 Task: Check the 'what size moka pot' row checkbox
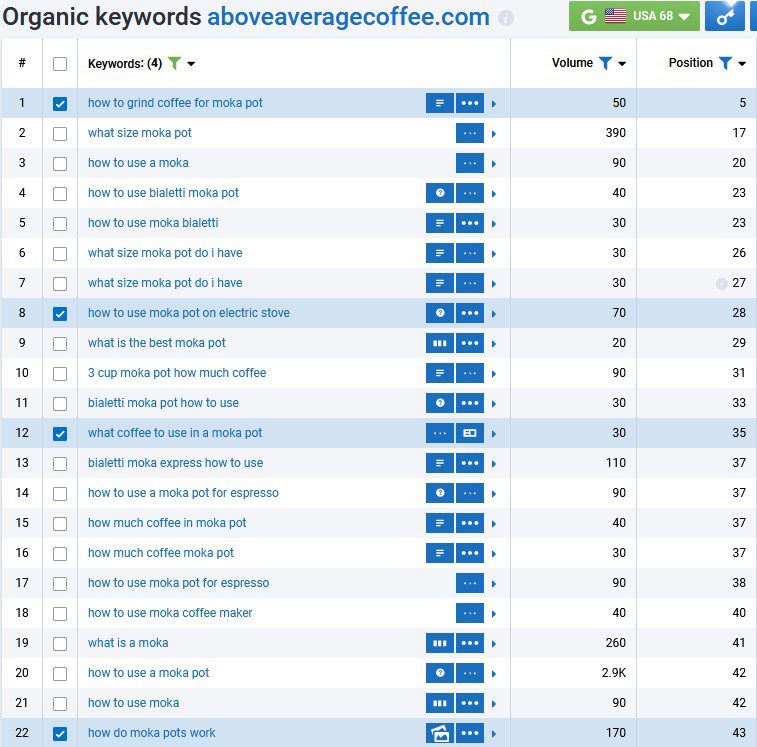pos(60,134)
